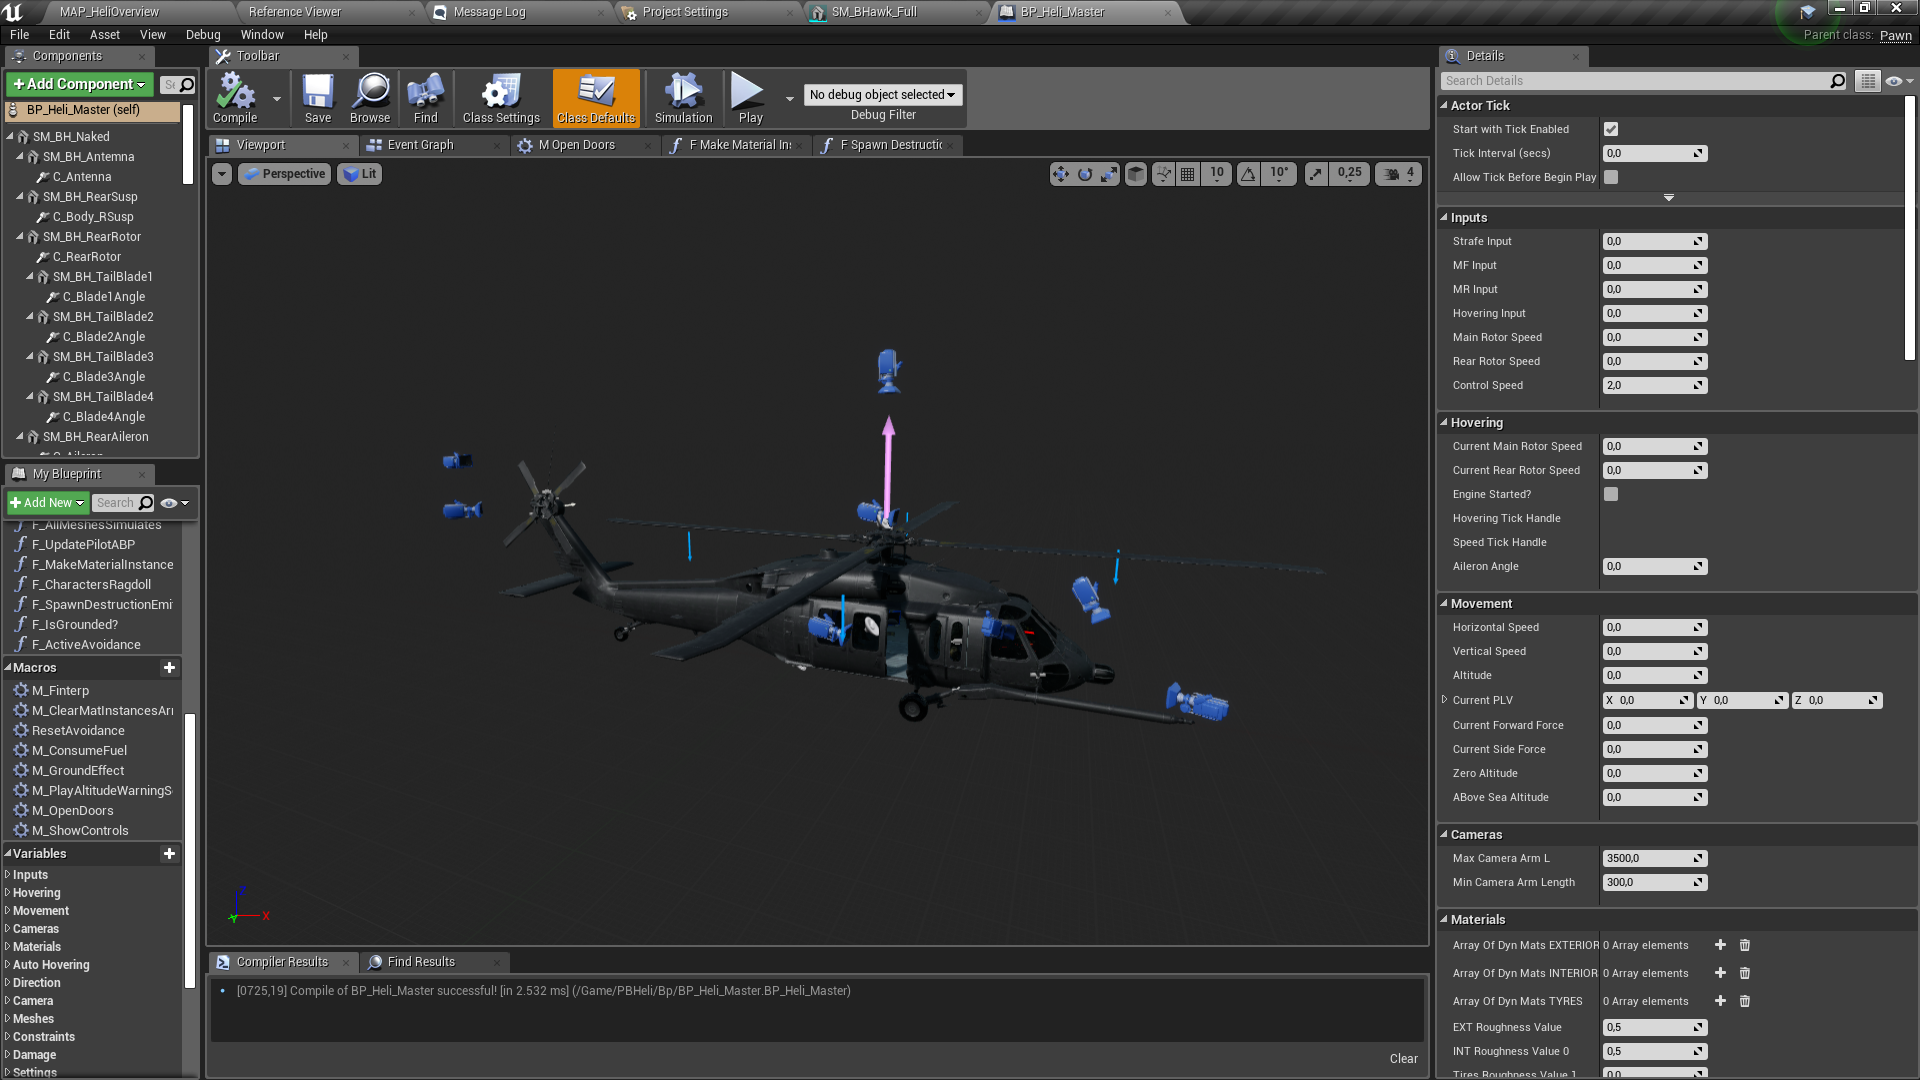Enable Allow Tick Before Begin Play
This screenshot has width=1920, height=1080.
(1610, 177)
